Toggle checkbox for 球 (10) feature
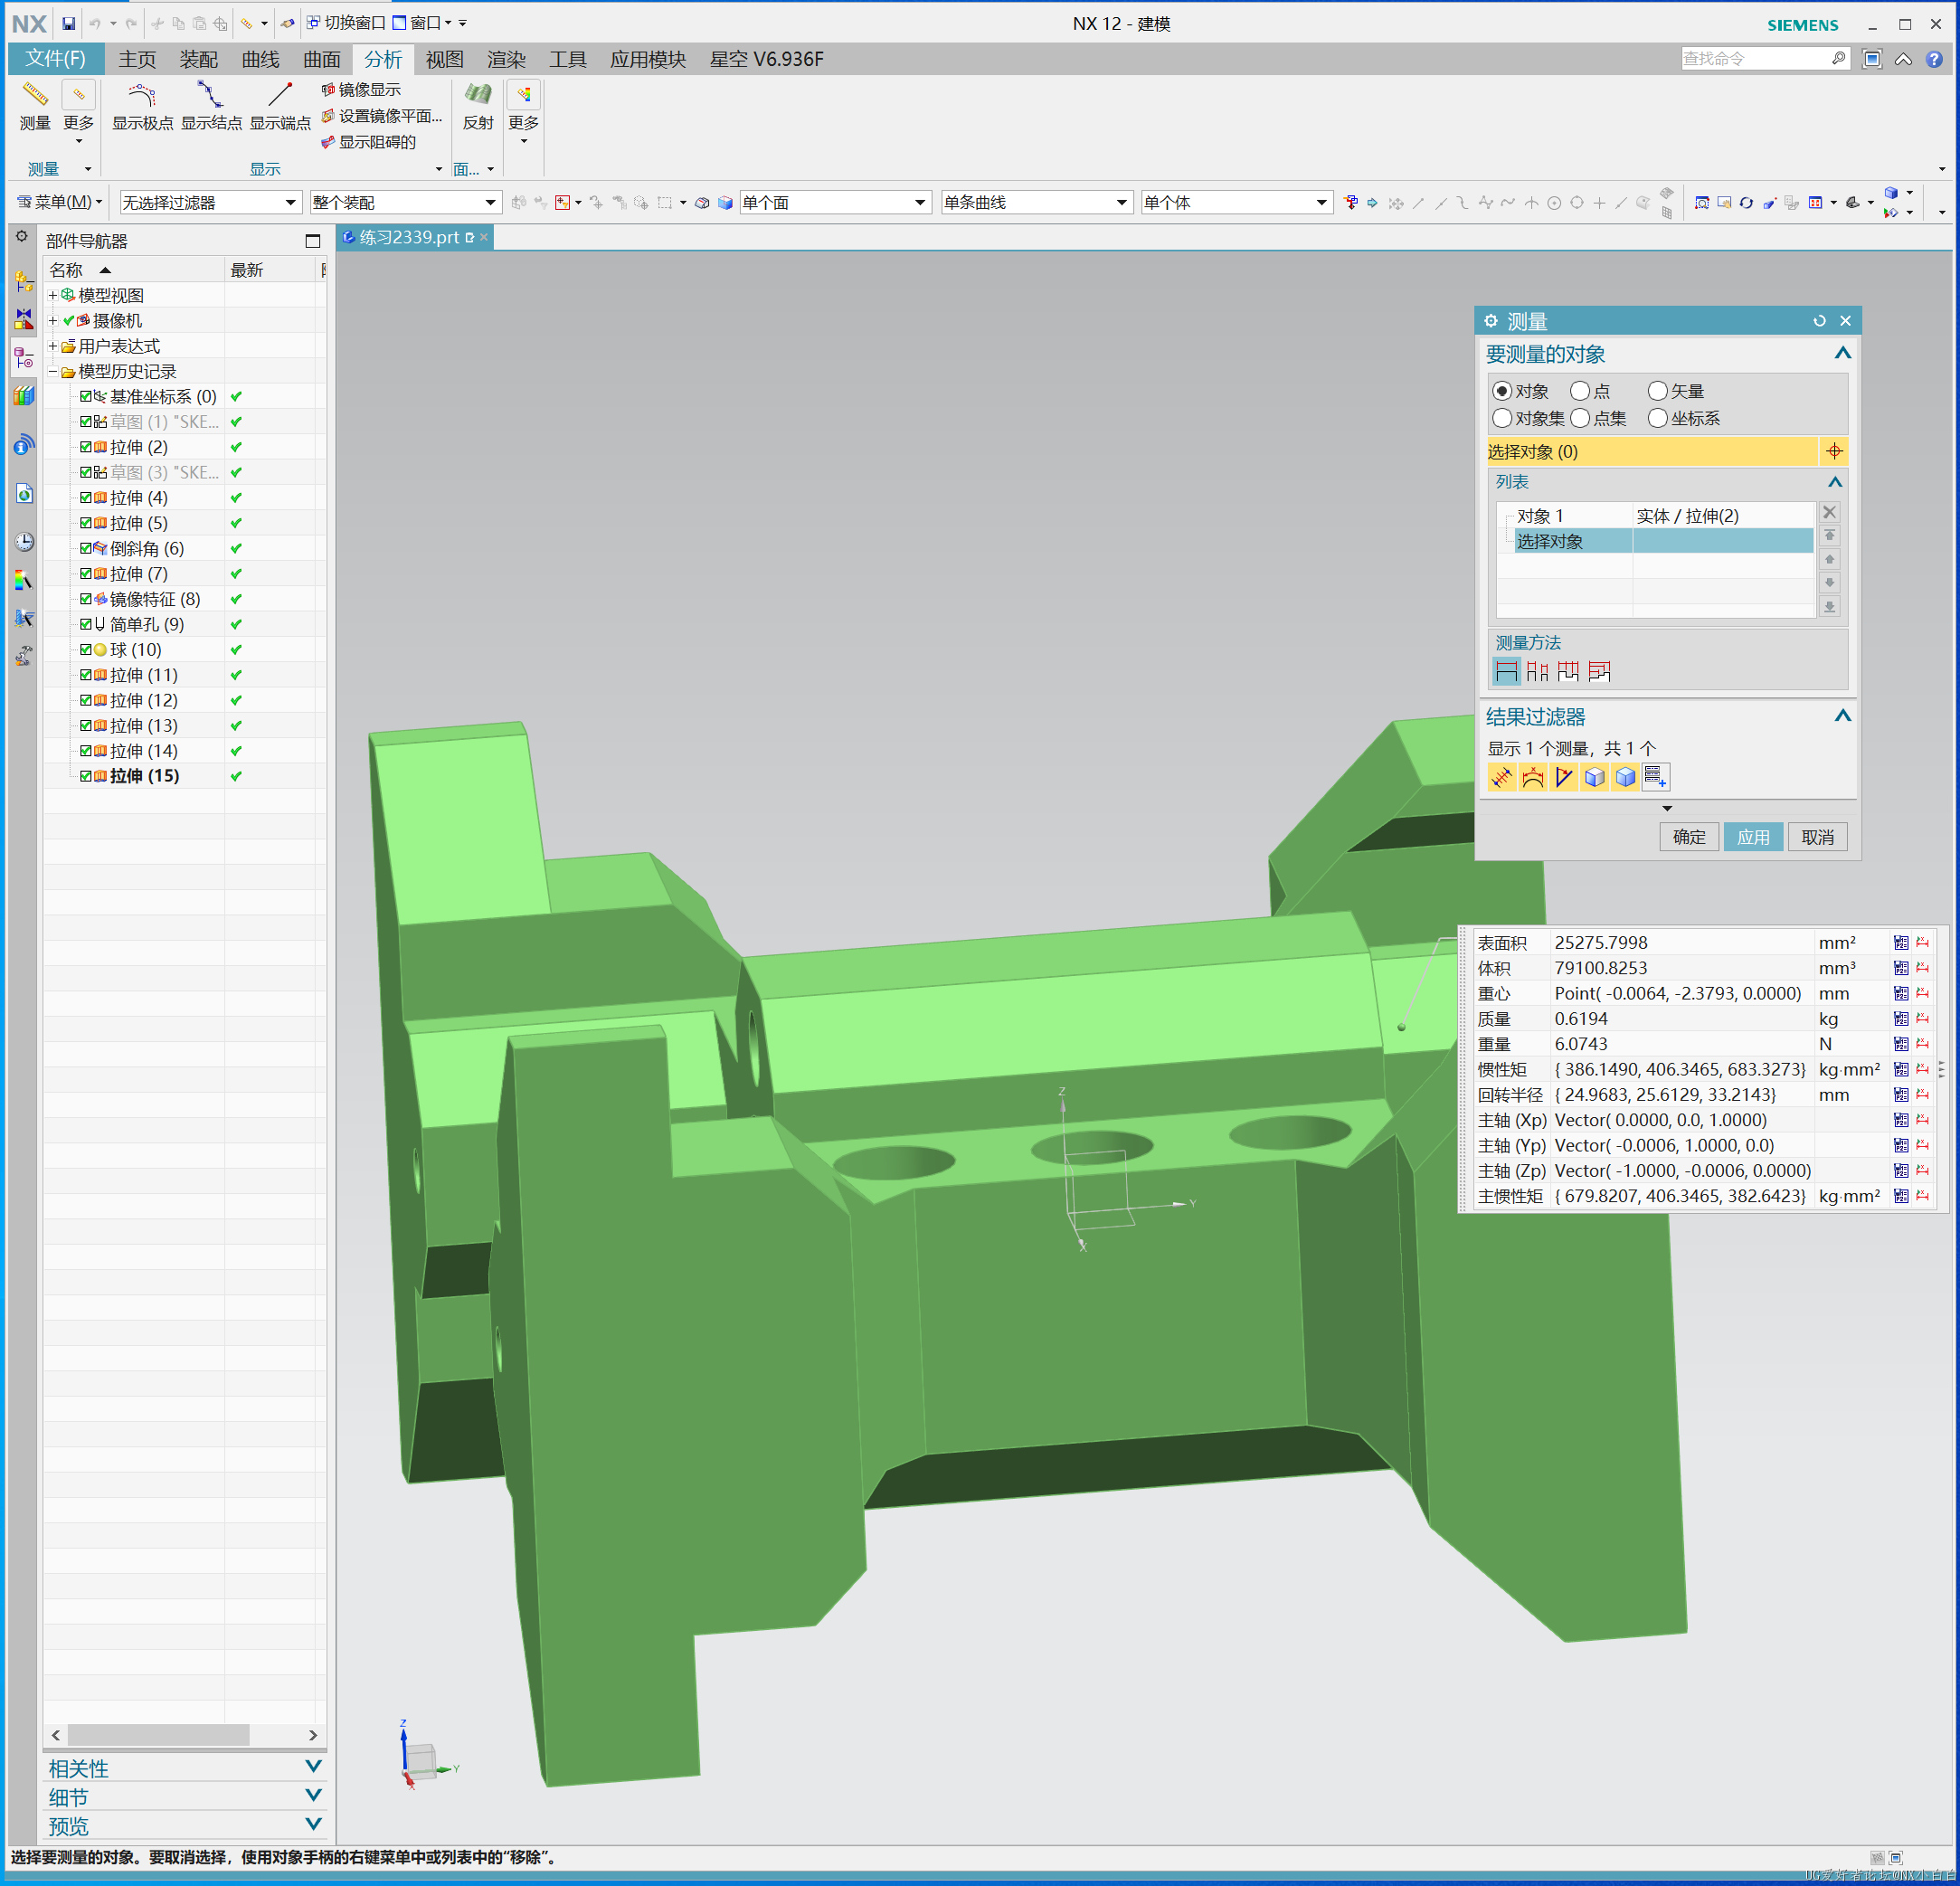The image size is (1960, 1886). coord(86,649)
